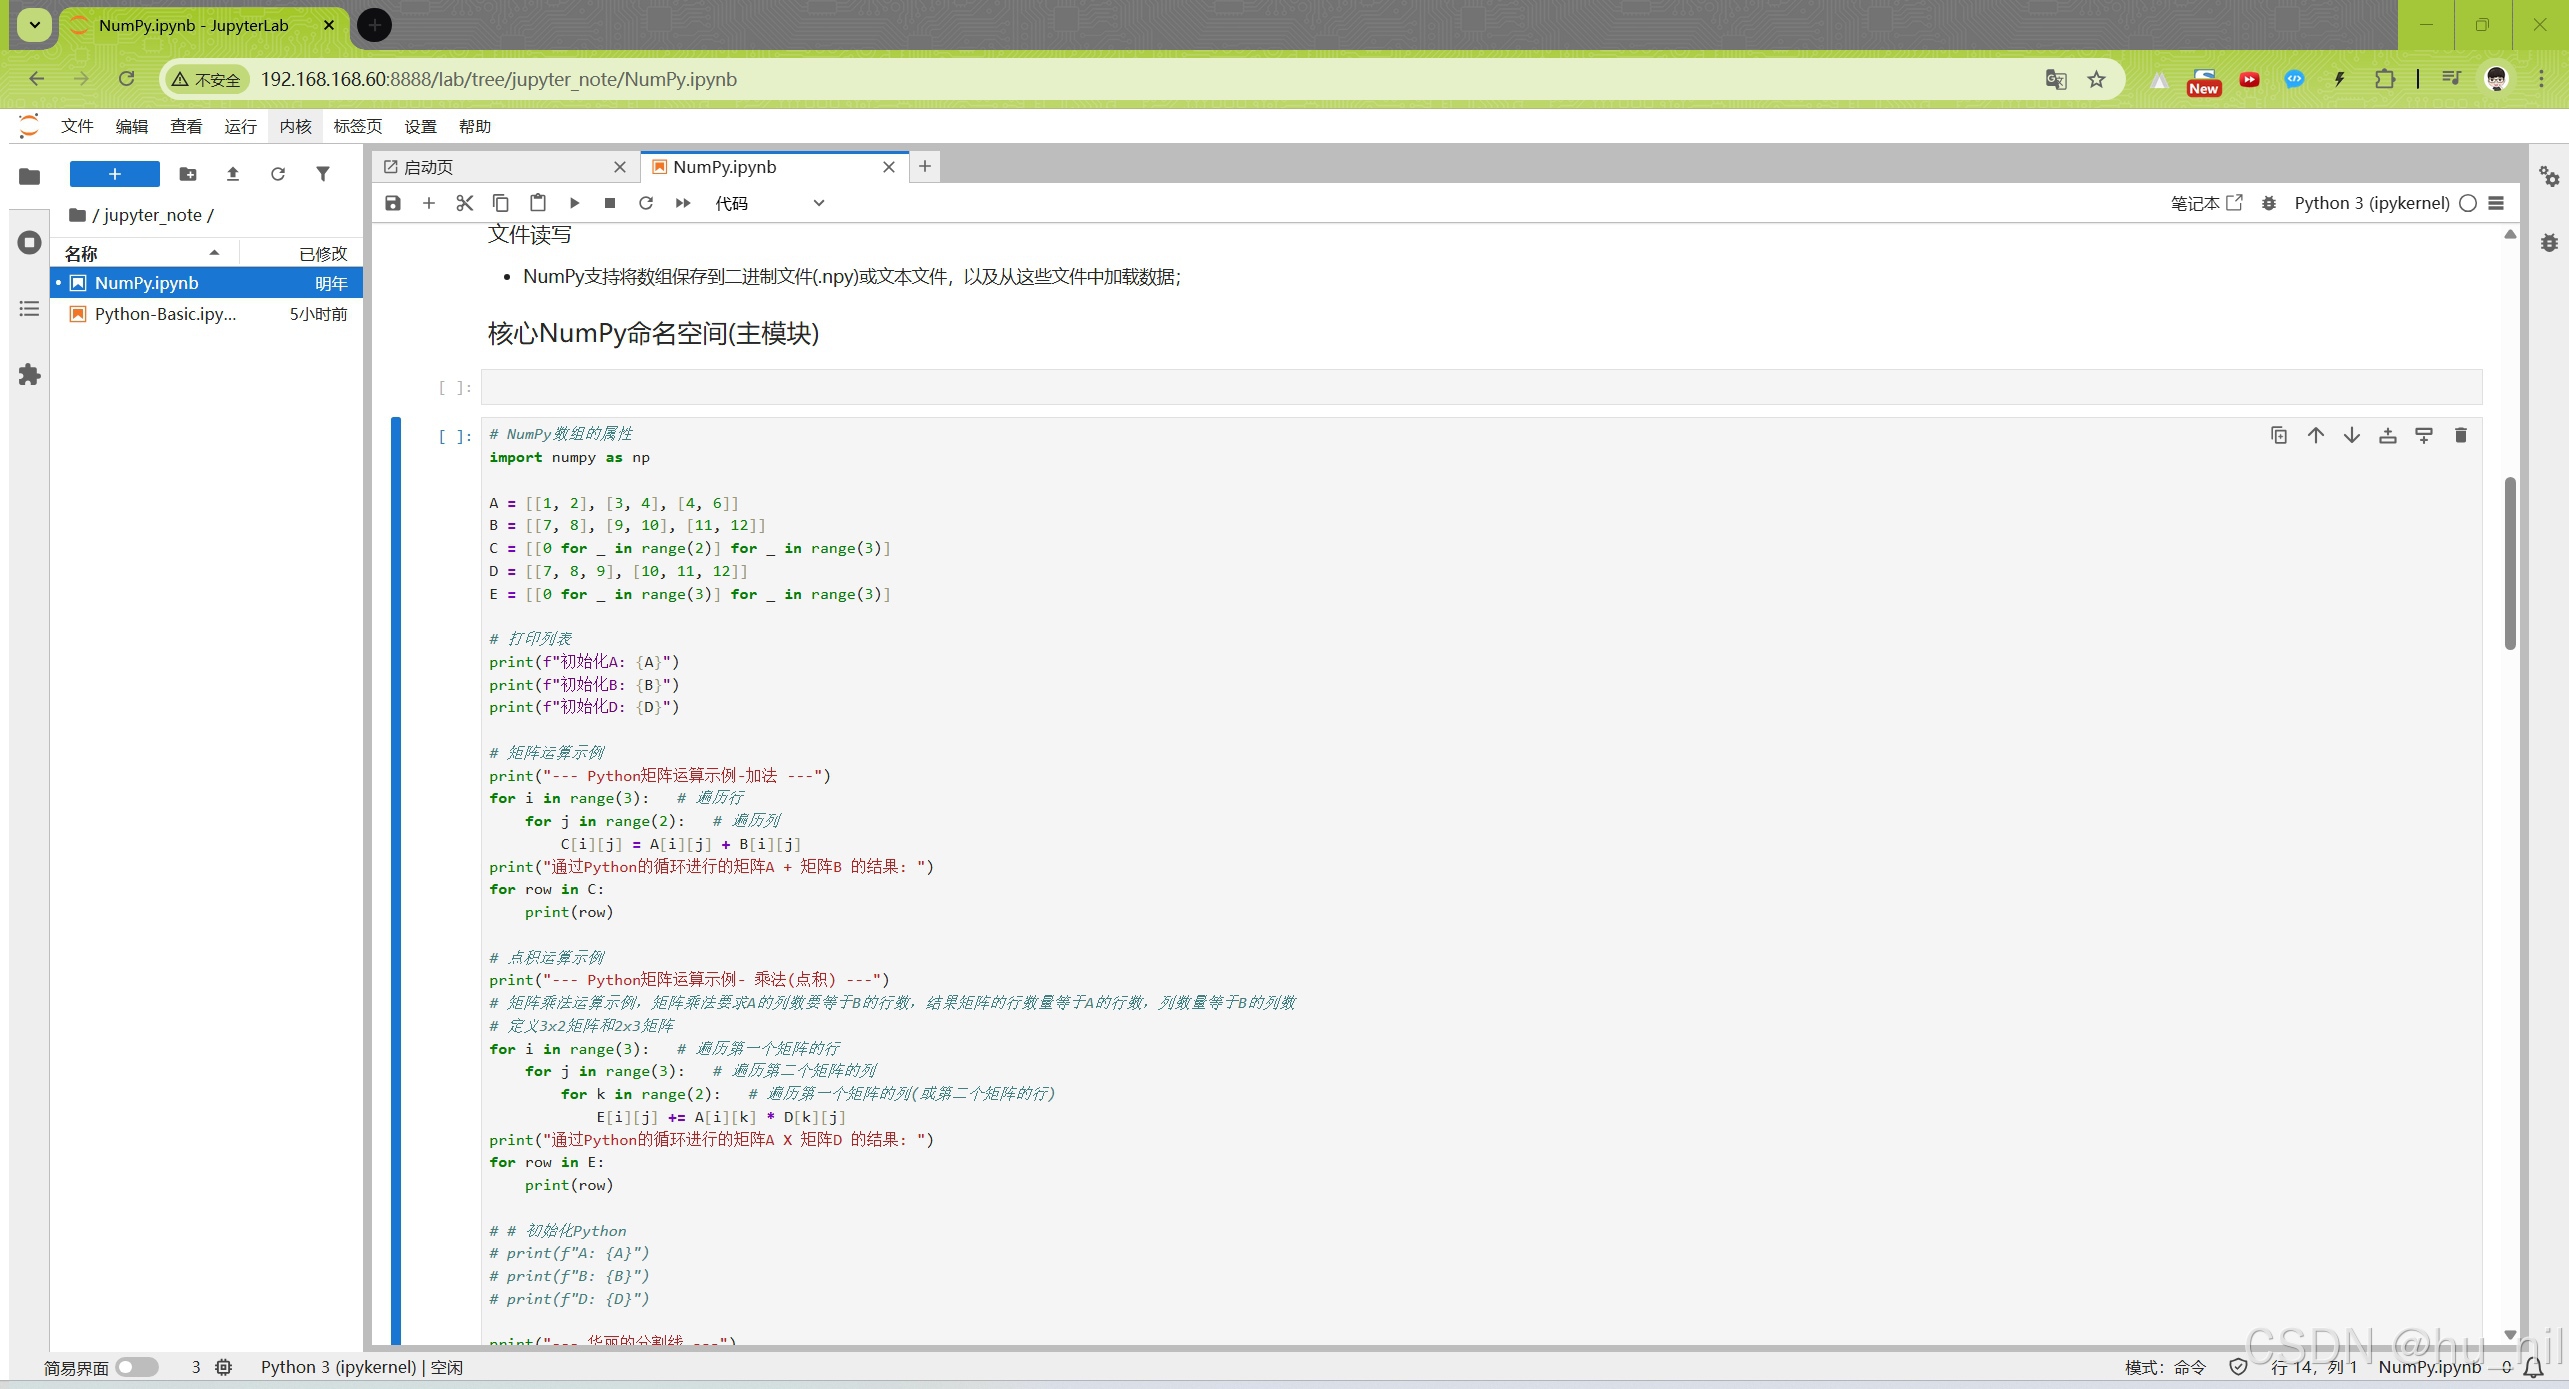This screenshot has height=1389, width=2569.
Task: Open the table of contents sidebar
Action: (29, 309)
